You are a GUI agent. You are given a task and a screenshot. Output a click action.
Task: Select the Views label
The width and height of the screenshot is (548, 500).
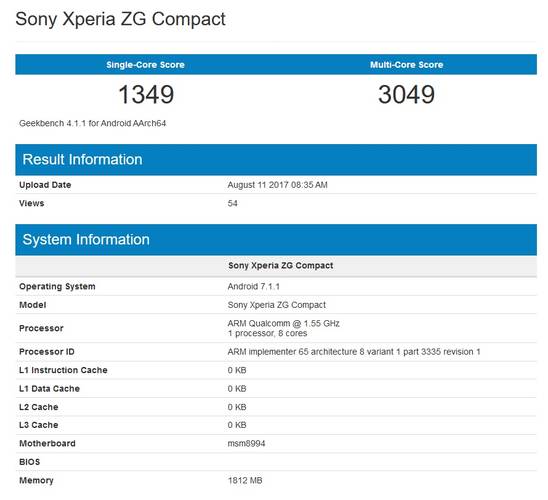31,203
